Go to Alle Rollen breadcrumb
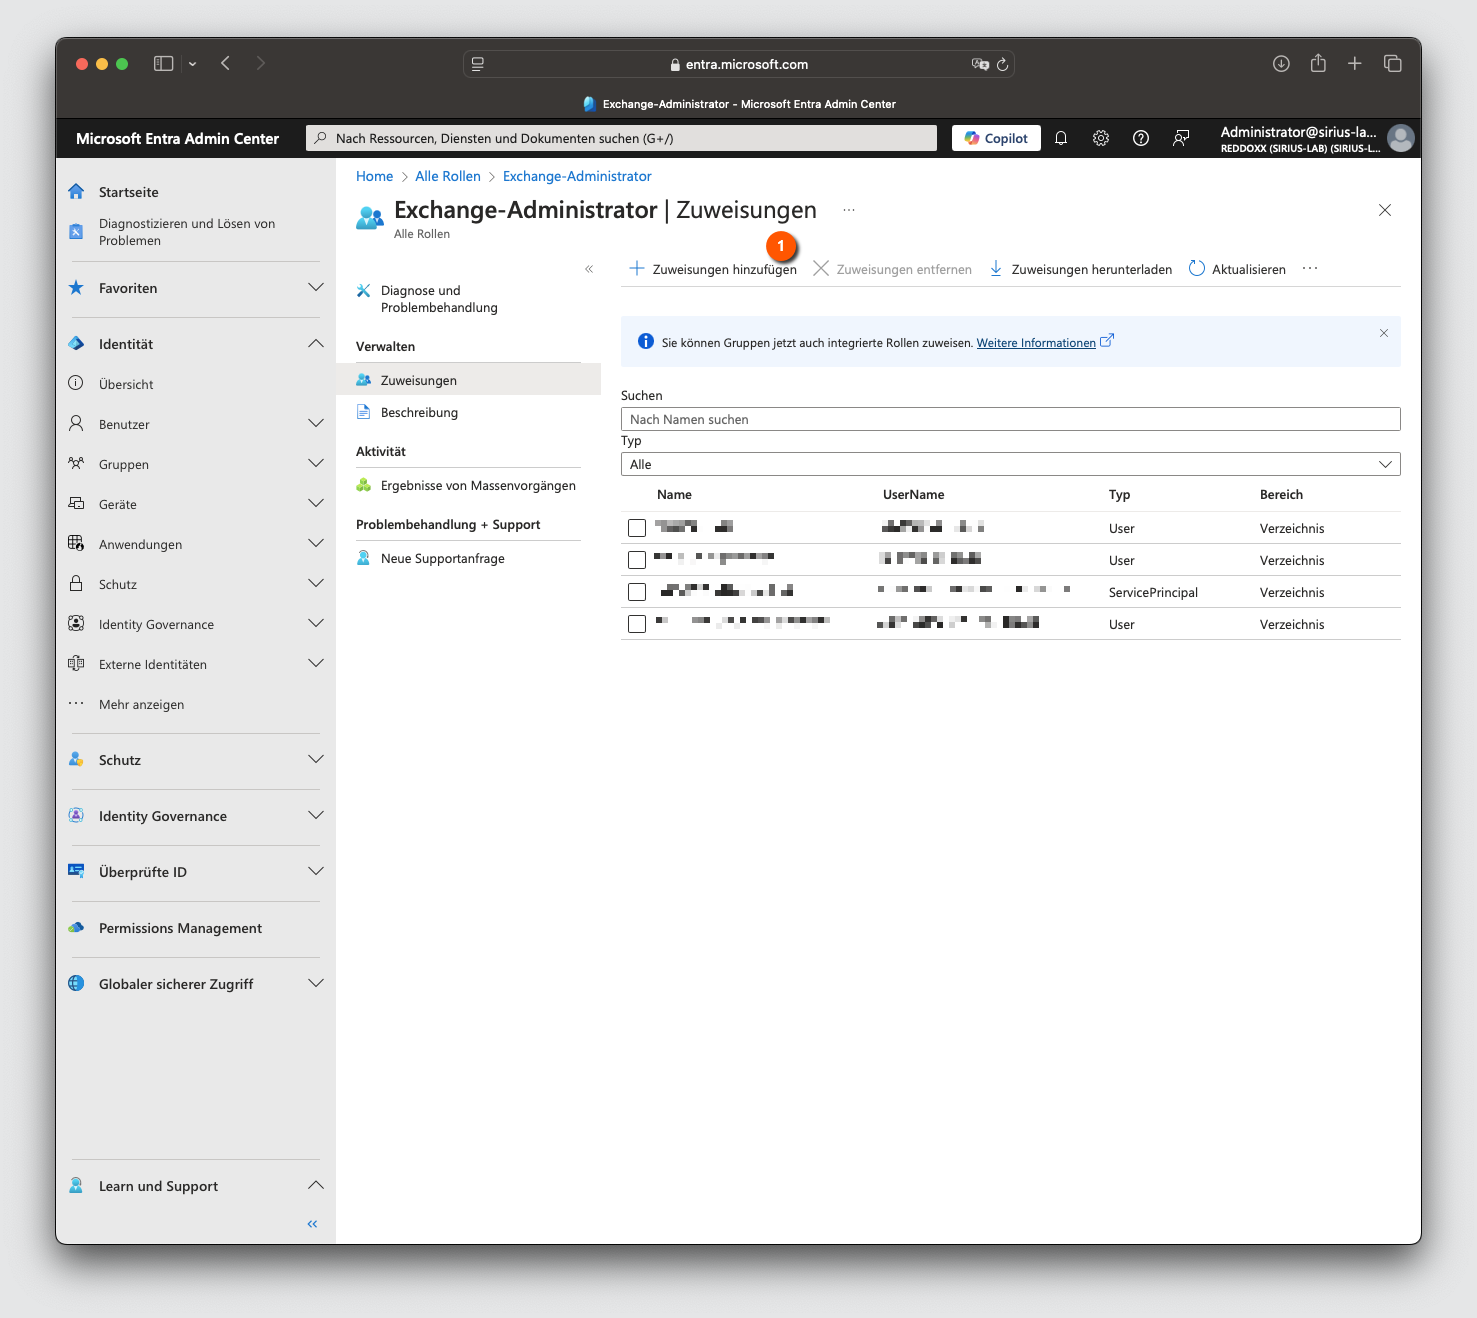 pos(448,176)
